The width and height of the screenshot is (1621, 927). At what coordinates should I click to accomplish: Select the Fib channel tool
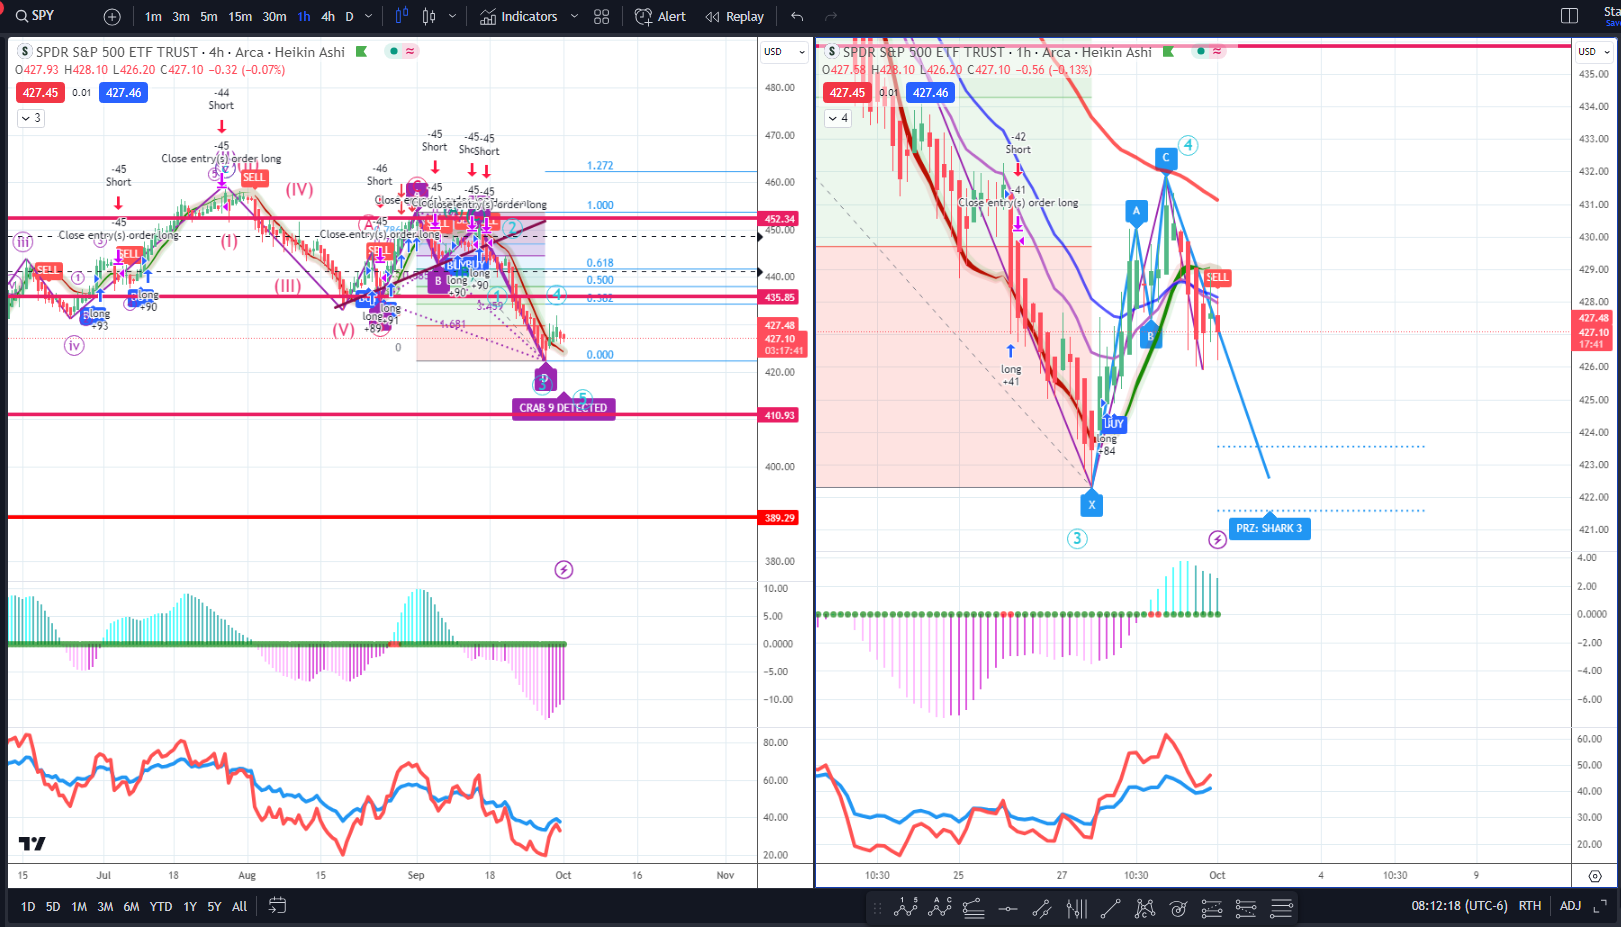tap(1246, 908)
